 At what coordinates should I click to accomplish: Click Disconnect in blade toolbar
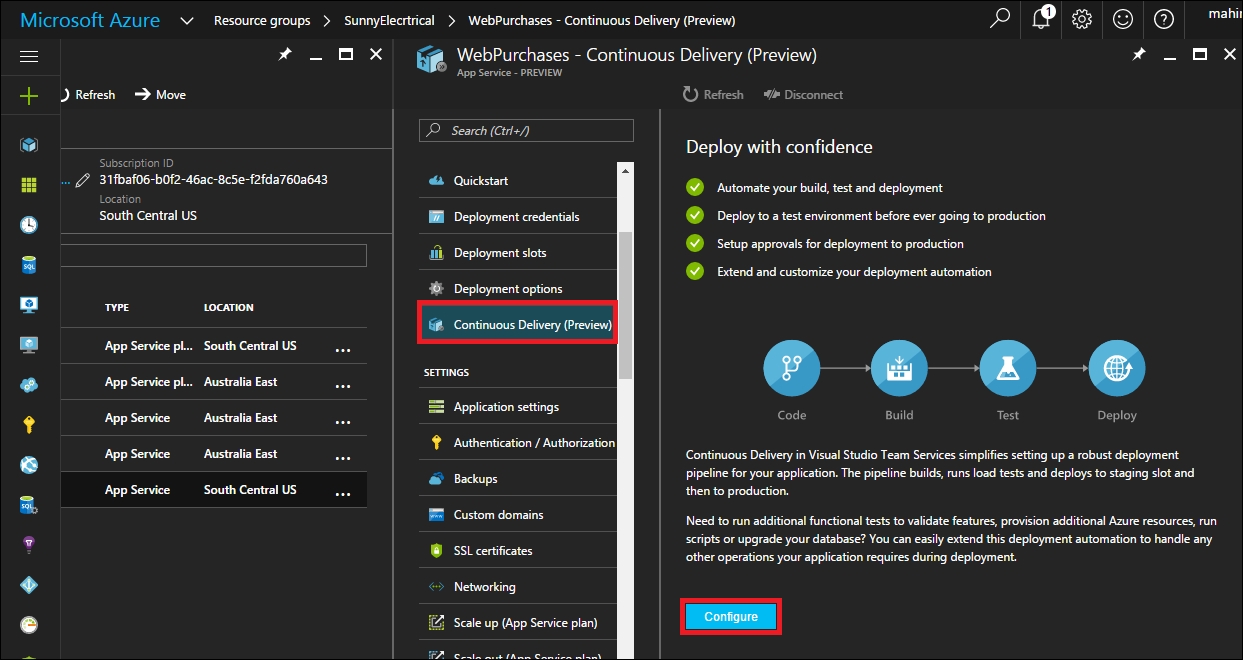803,95
